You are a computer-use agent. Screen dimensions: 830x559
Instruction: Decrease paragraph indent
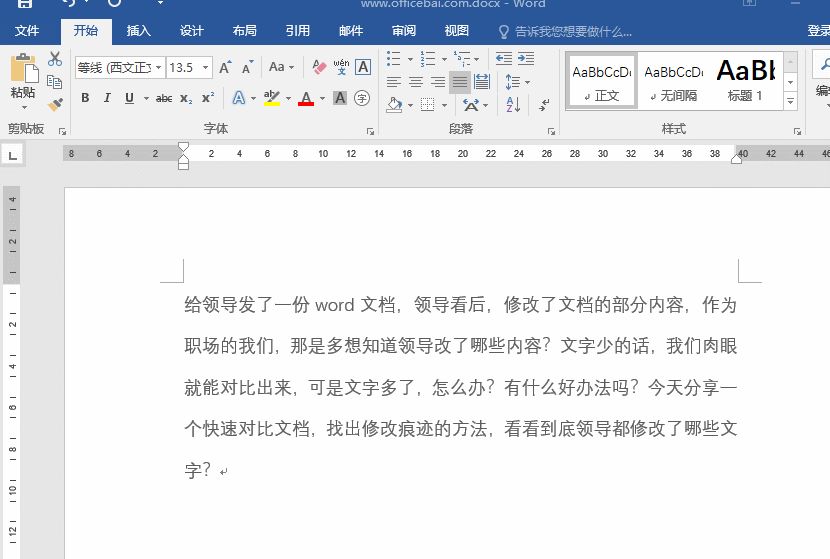(503, 58)
